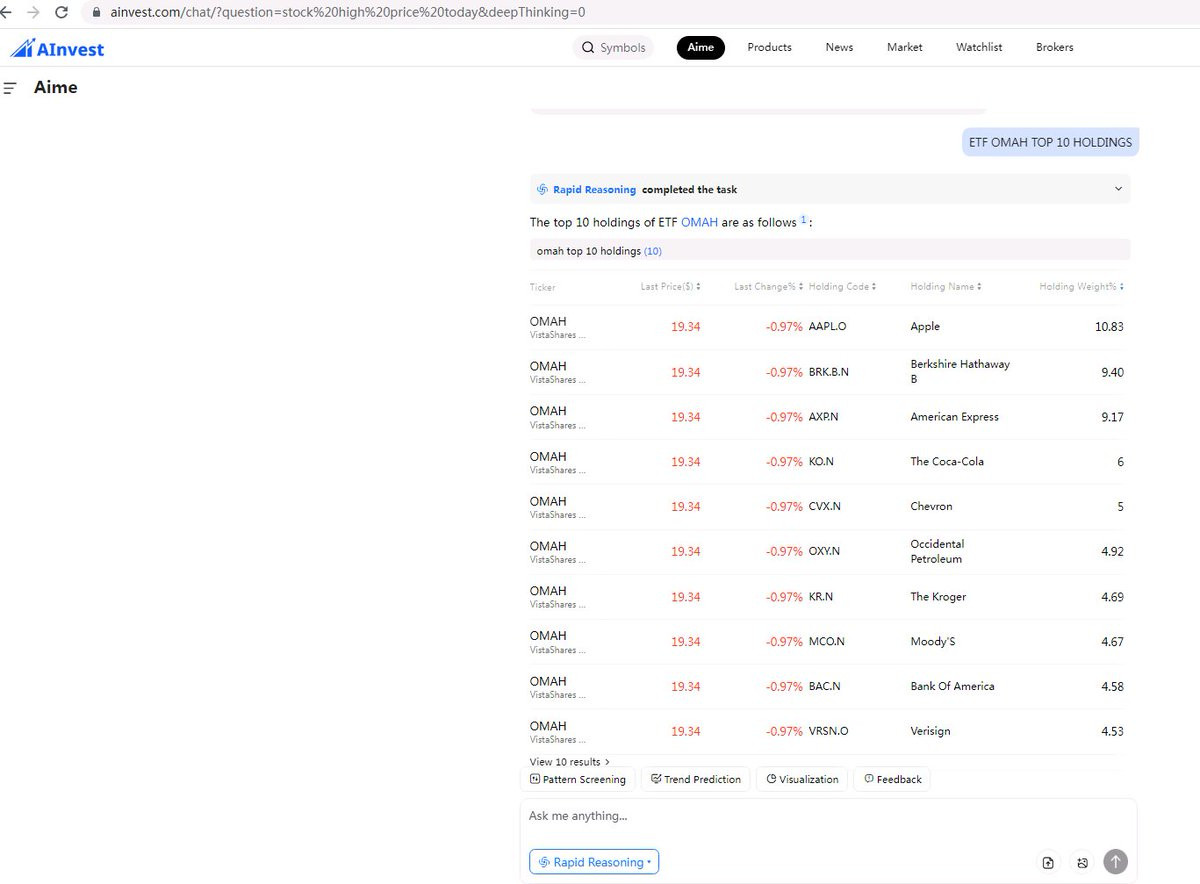Select the American Express holding name

(954, 417)
